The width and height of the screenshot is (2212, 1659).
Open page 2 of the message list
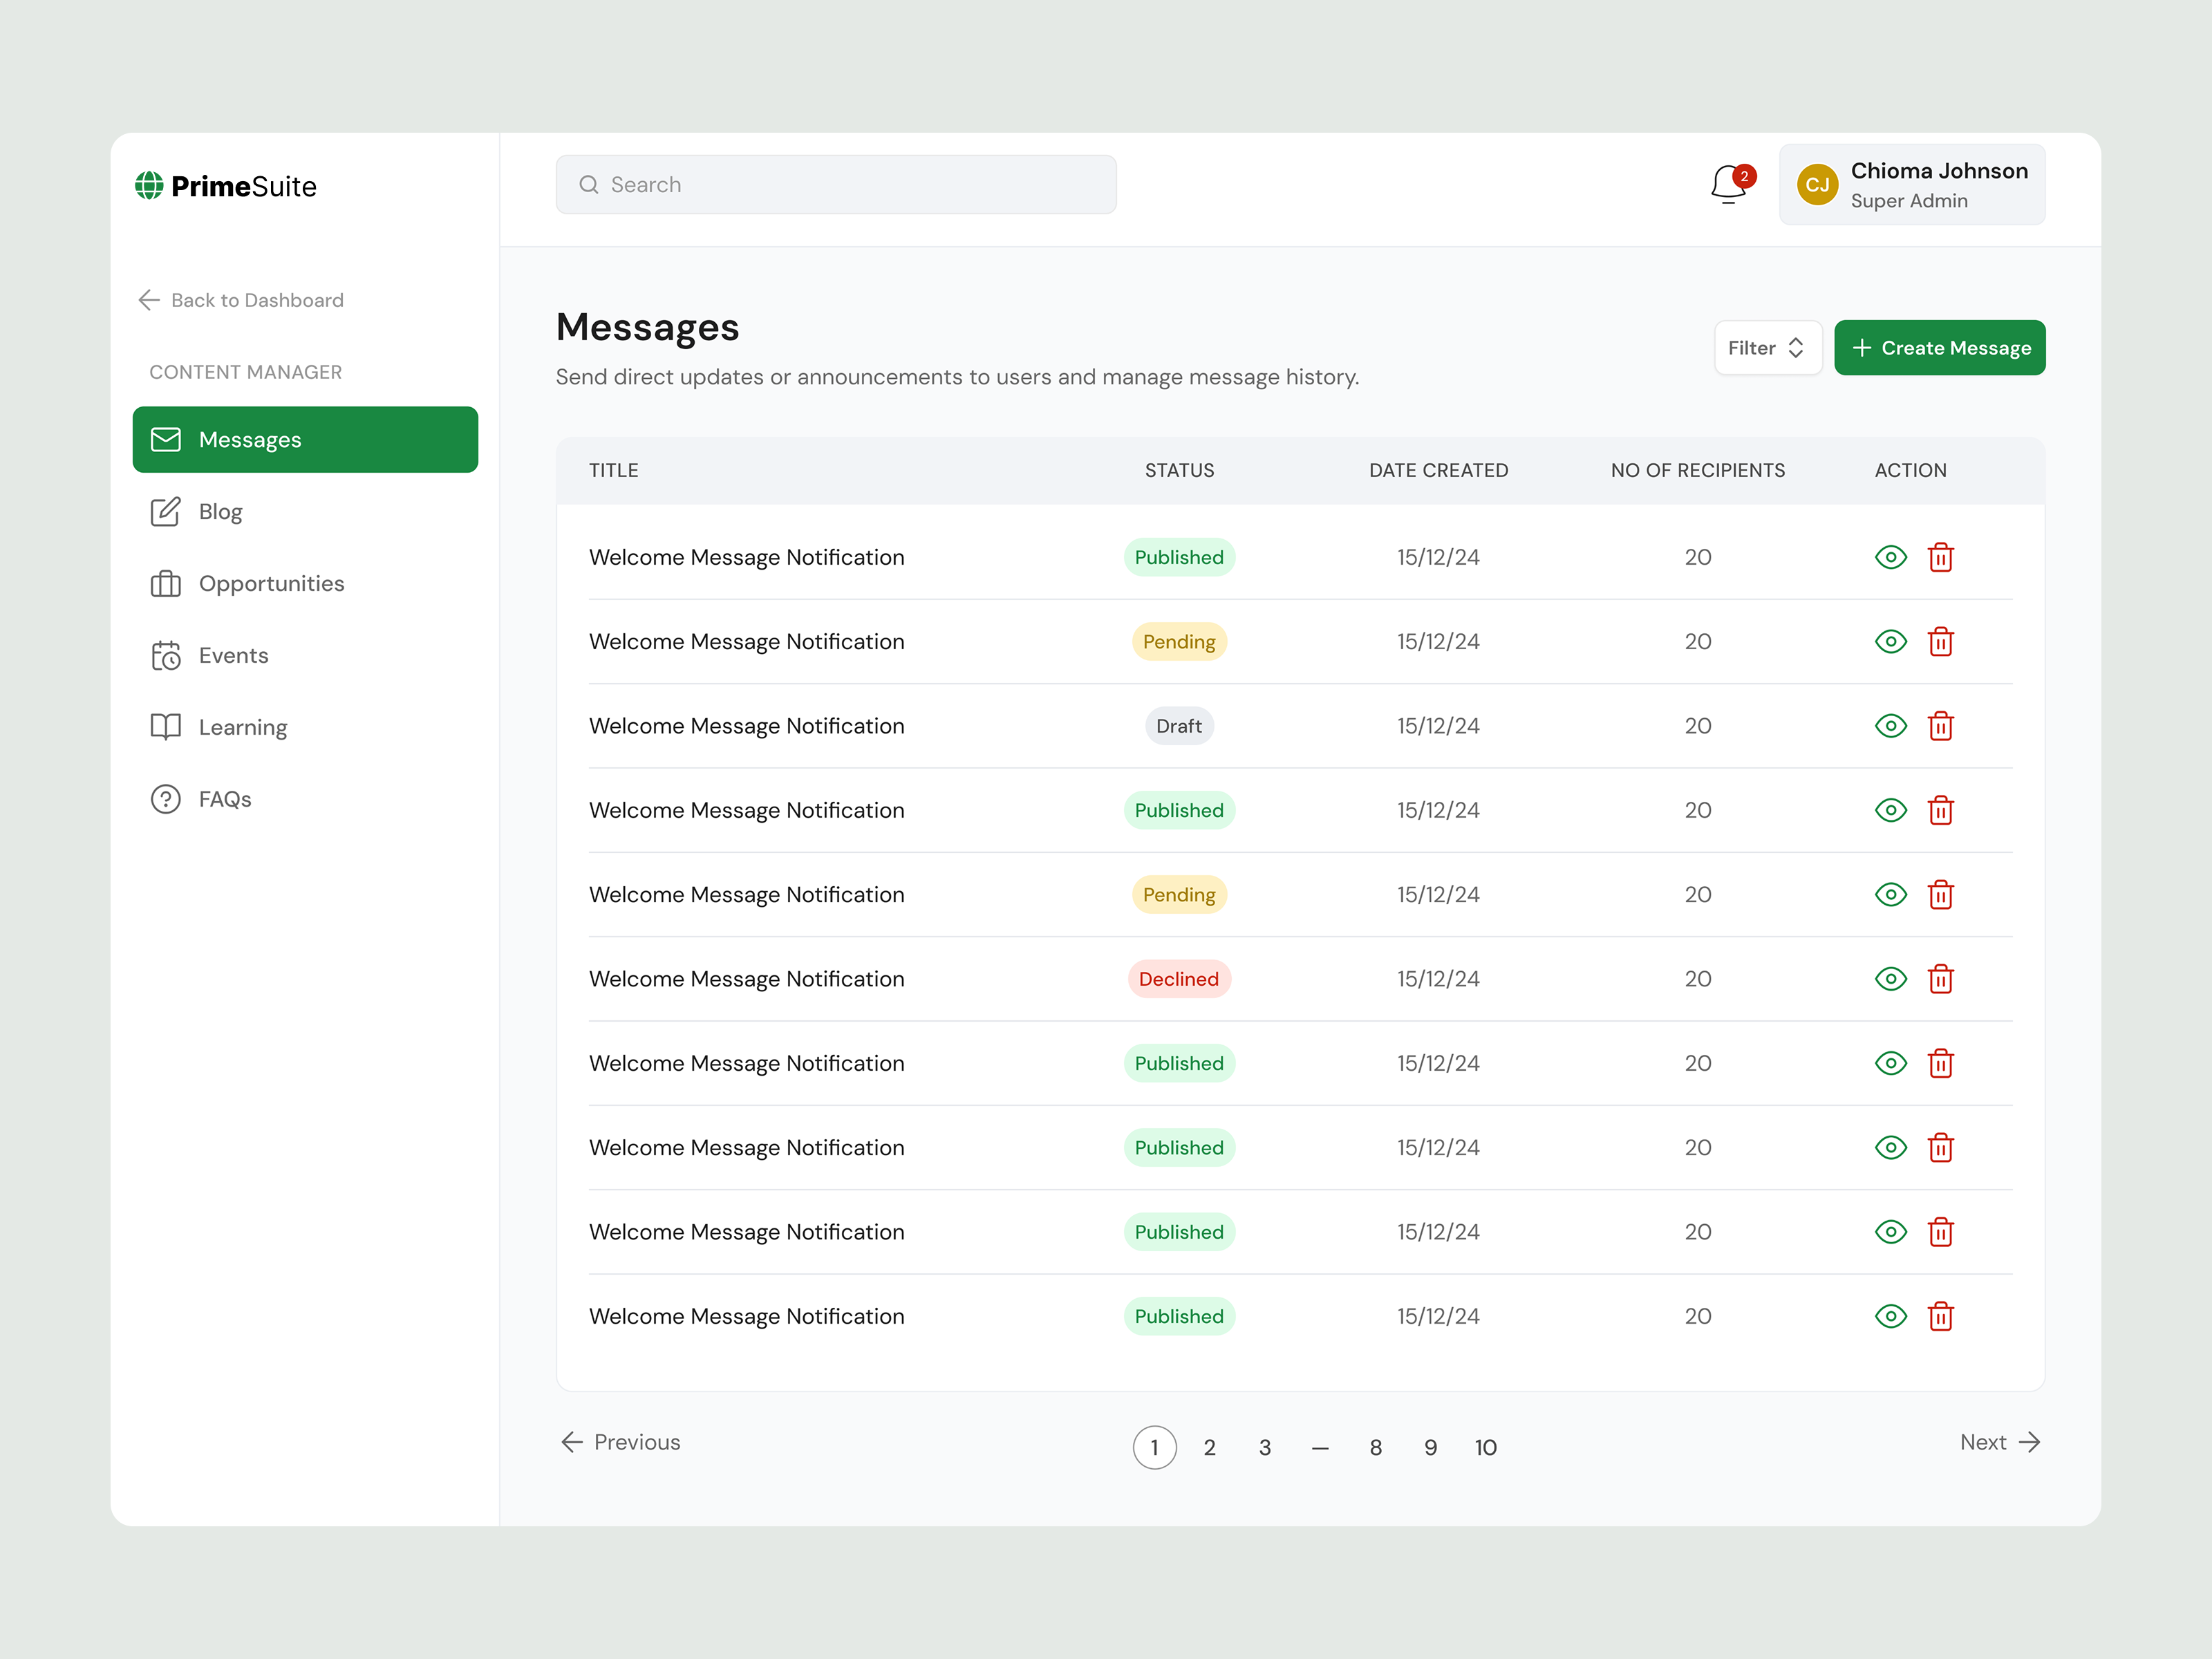pos(1210,1447)
